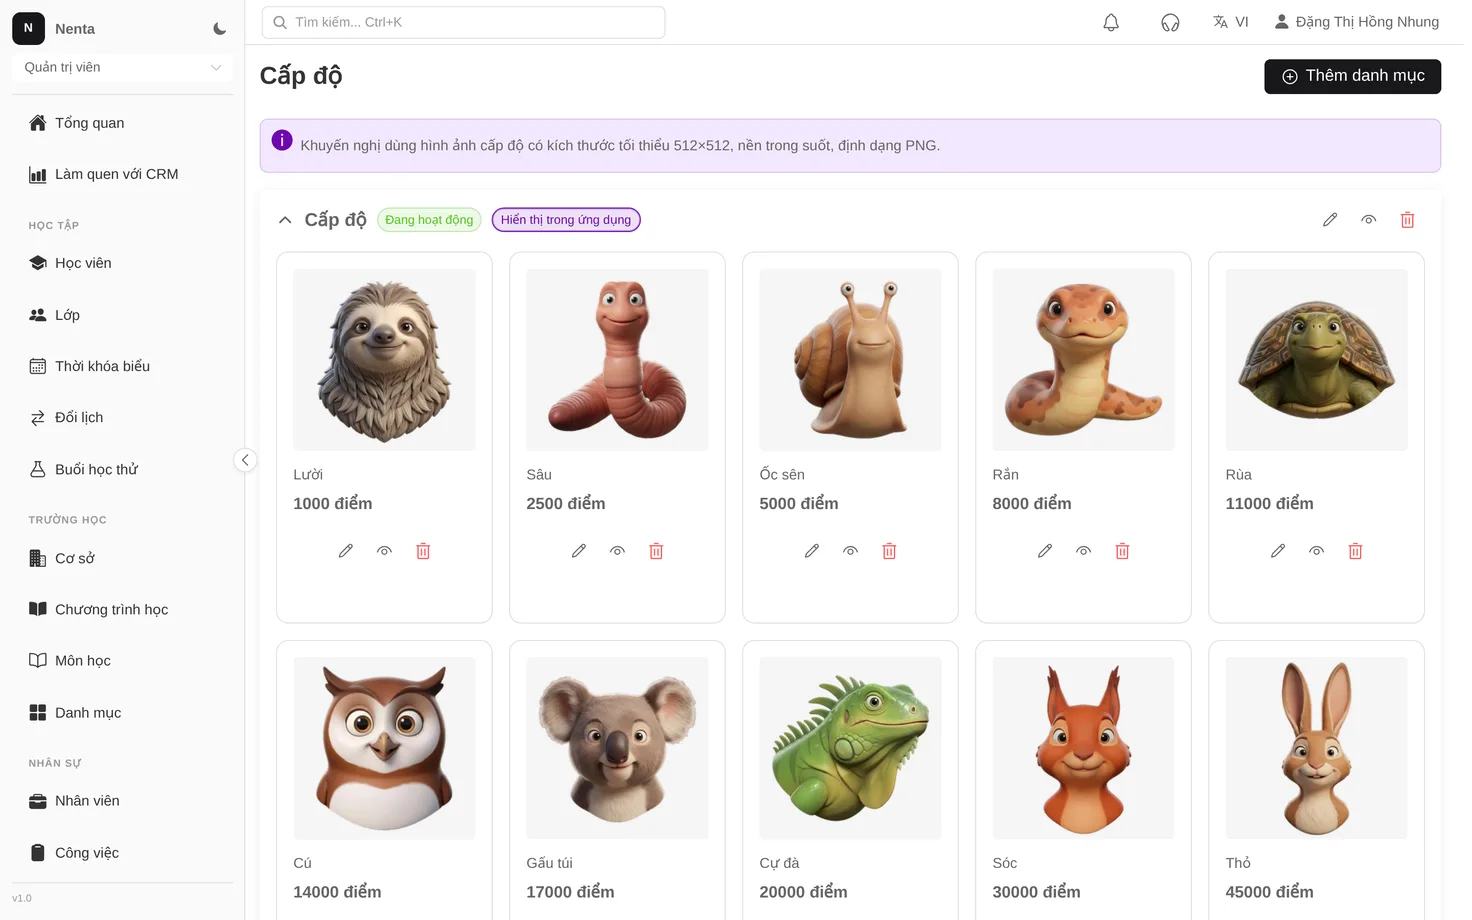Toggle visibility of Ốc sên level
The width and height of the screenshot is (1472, 920).
pyautogui.click(x=850, y=551)
